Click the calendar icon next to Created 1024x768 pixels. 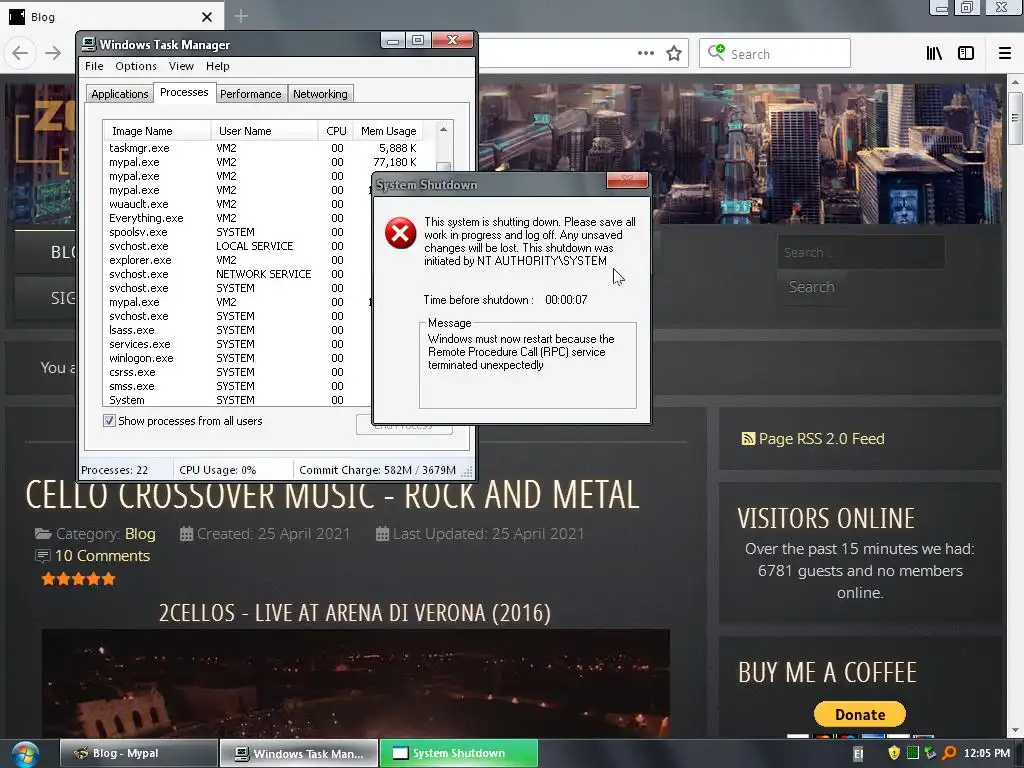(186, 534)
